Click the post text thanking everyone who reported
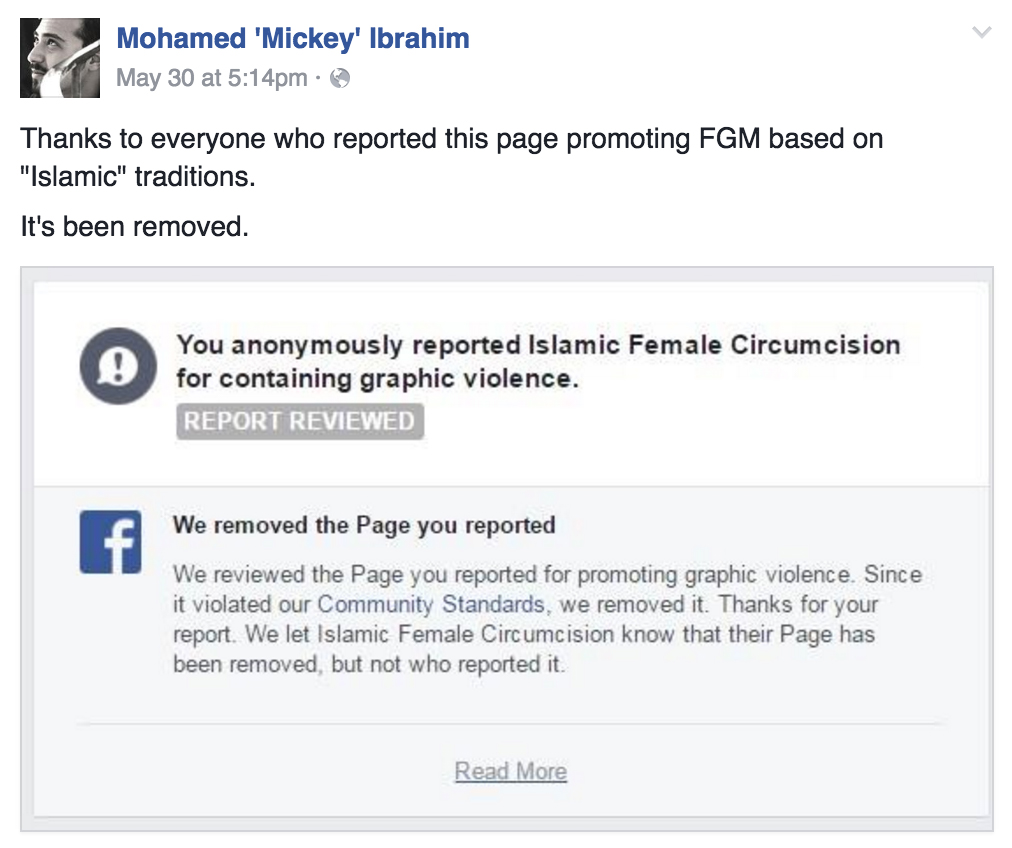Viewport: 1012px width, 848px height. (x=452, y=157)
